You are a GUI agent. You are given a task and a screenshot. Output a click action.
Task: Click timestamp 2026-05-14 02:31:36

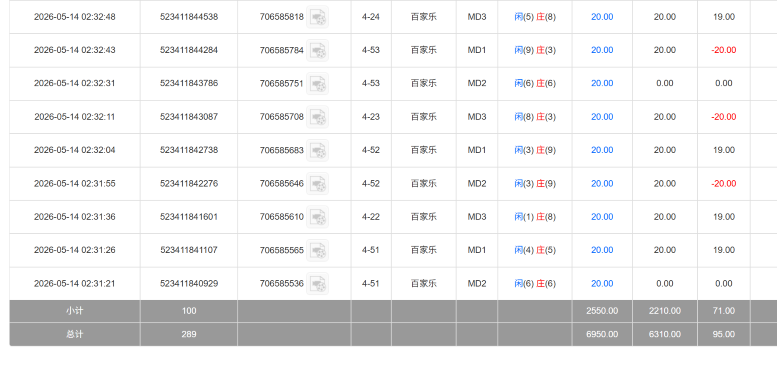tap(74, 216)
